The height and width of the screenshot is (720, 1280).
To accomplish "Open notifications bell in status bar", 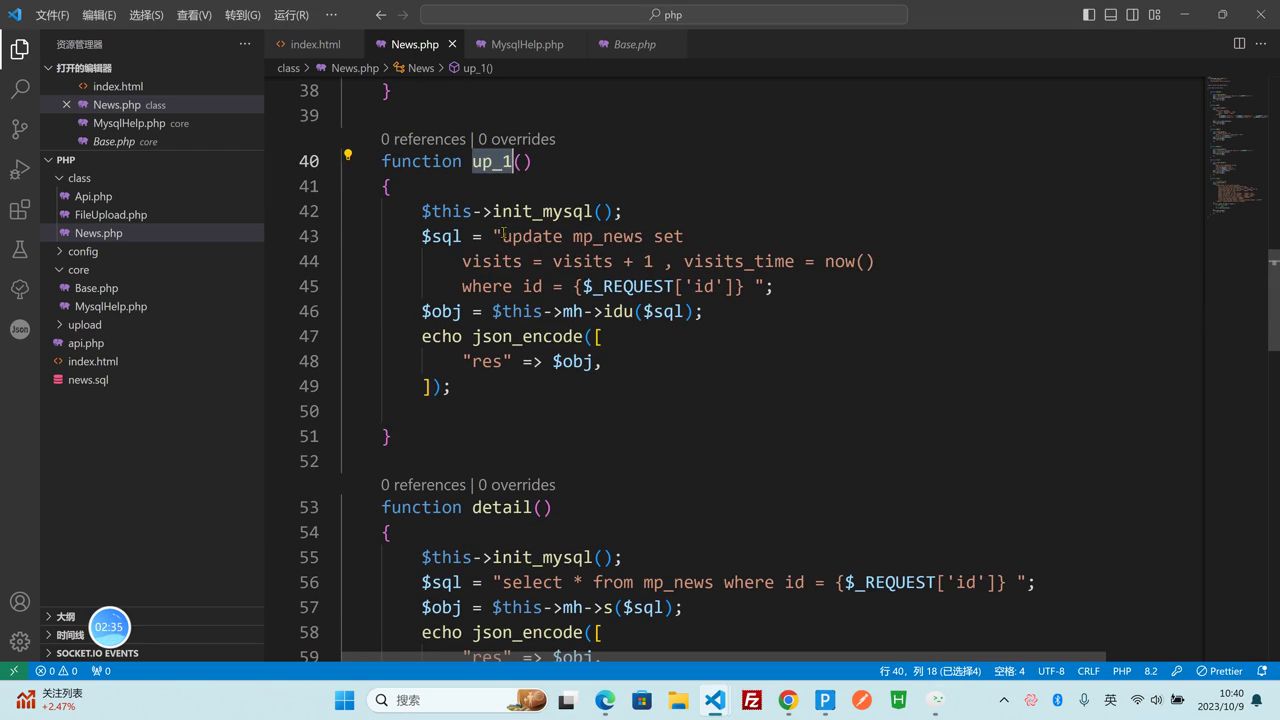I will point(1262,671).
